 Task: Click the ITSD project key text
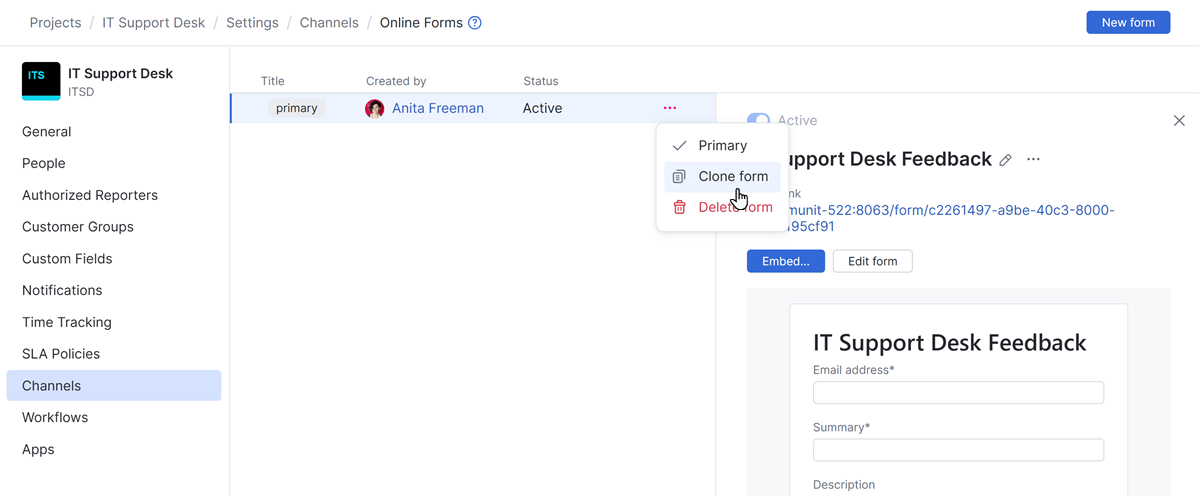click(x=81, y=92)
